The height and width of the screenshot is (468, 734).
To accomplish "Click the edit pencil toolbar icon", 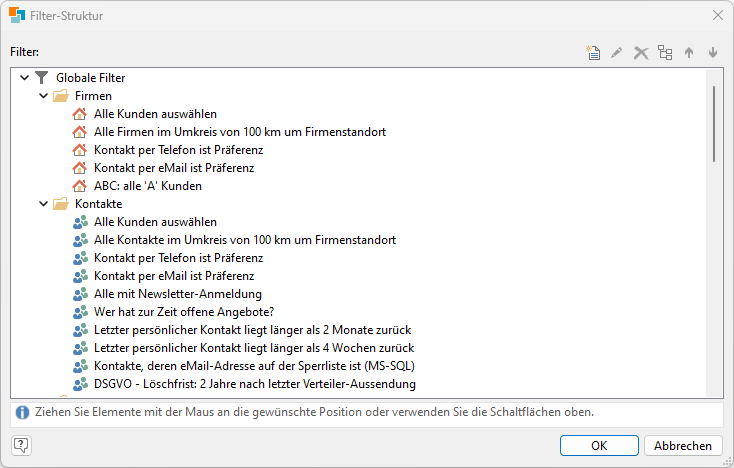I will pos(617,53).
